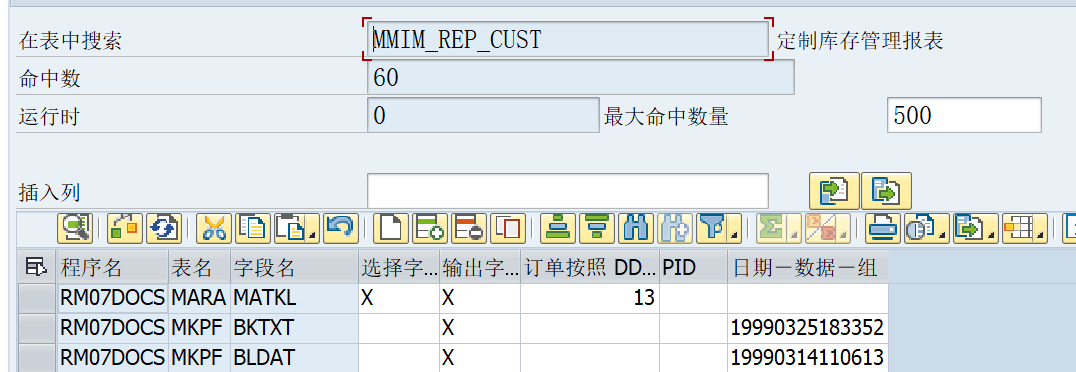
Task: Click the 订单按照 DD... column header
Action: [x=589, y=268]
